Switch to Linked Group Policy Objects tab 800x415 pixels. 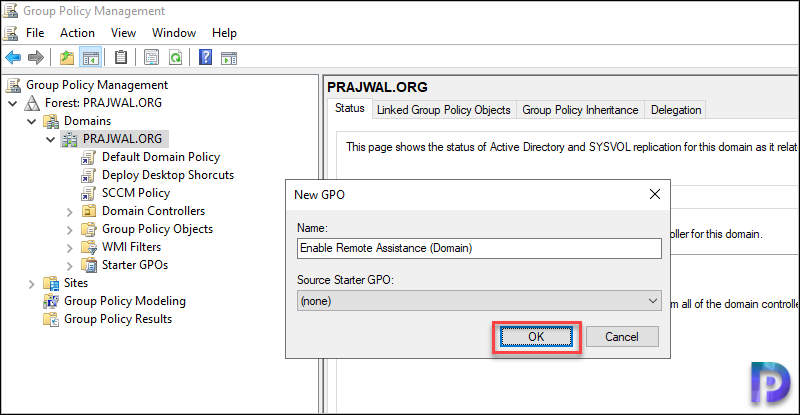coord(443,110)
